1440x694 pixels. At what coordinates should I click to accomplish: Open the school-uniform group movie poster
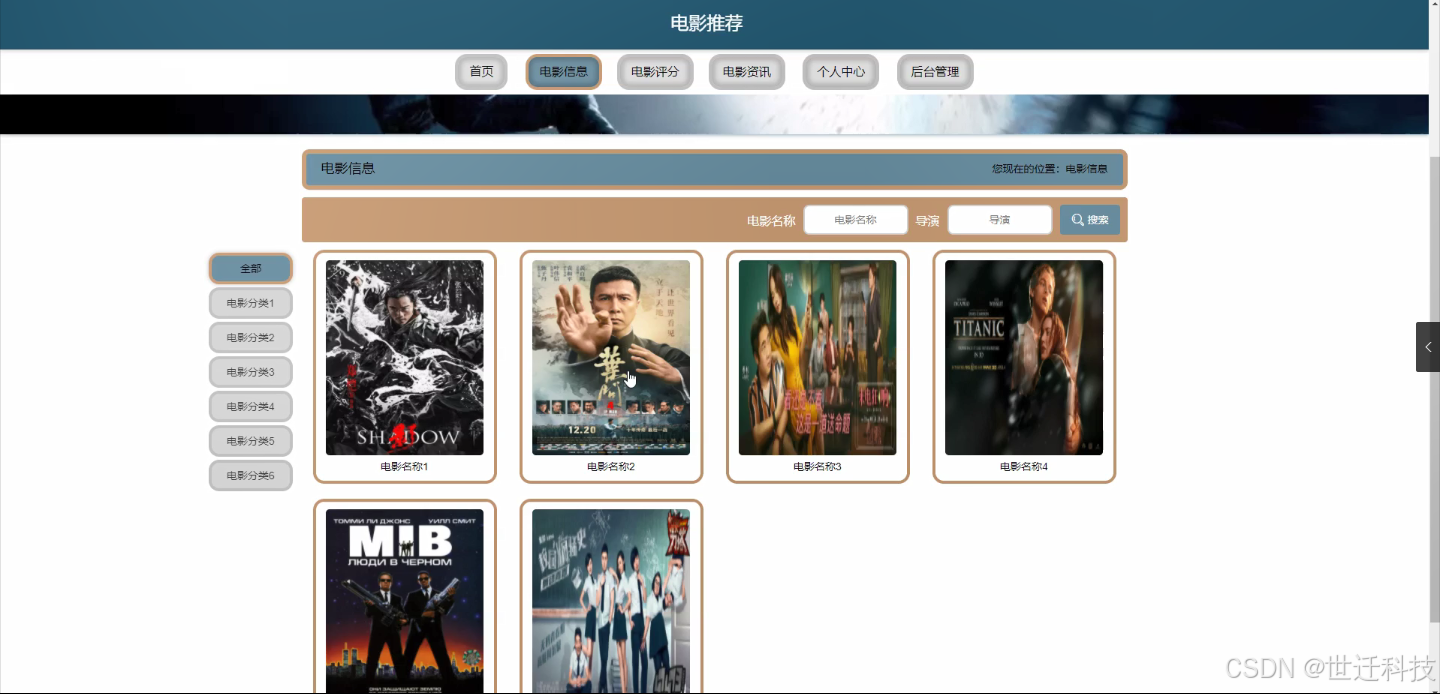click(x=611, y=601)
